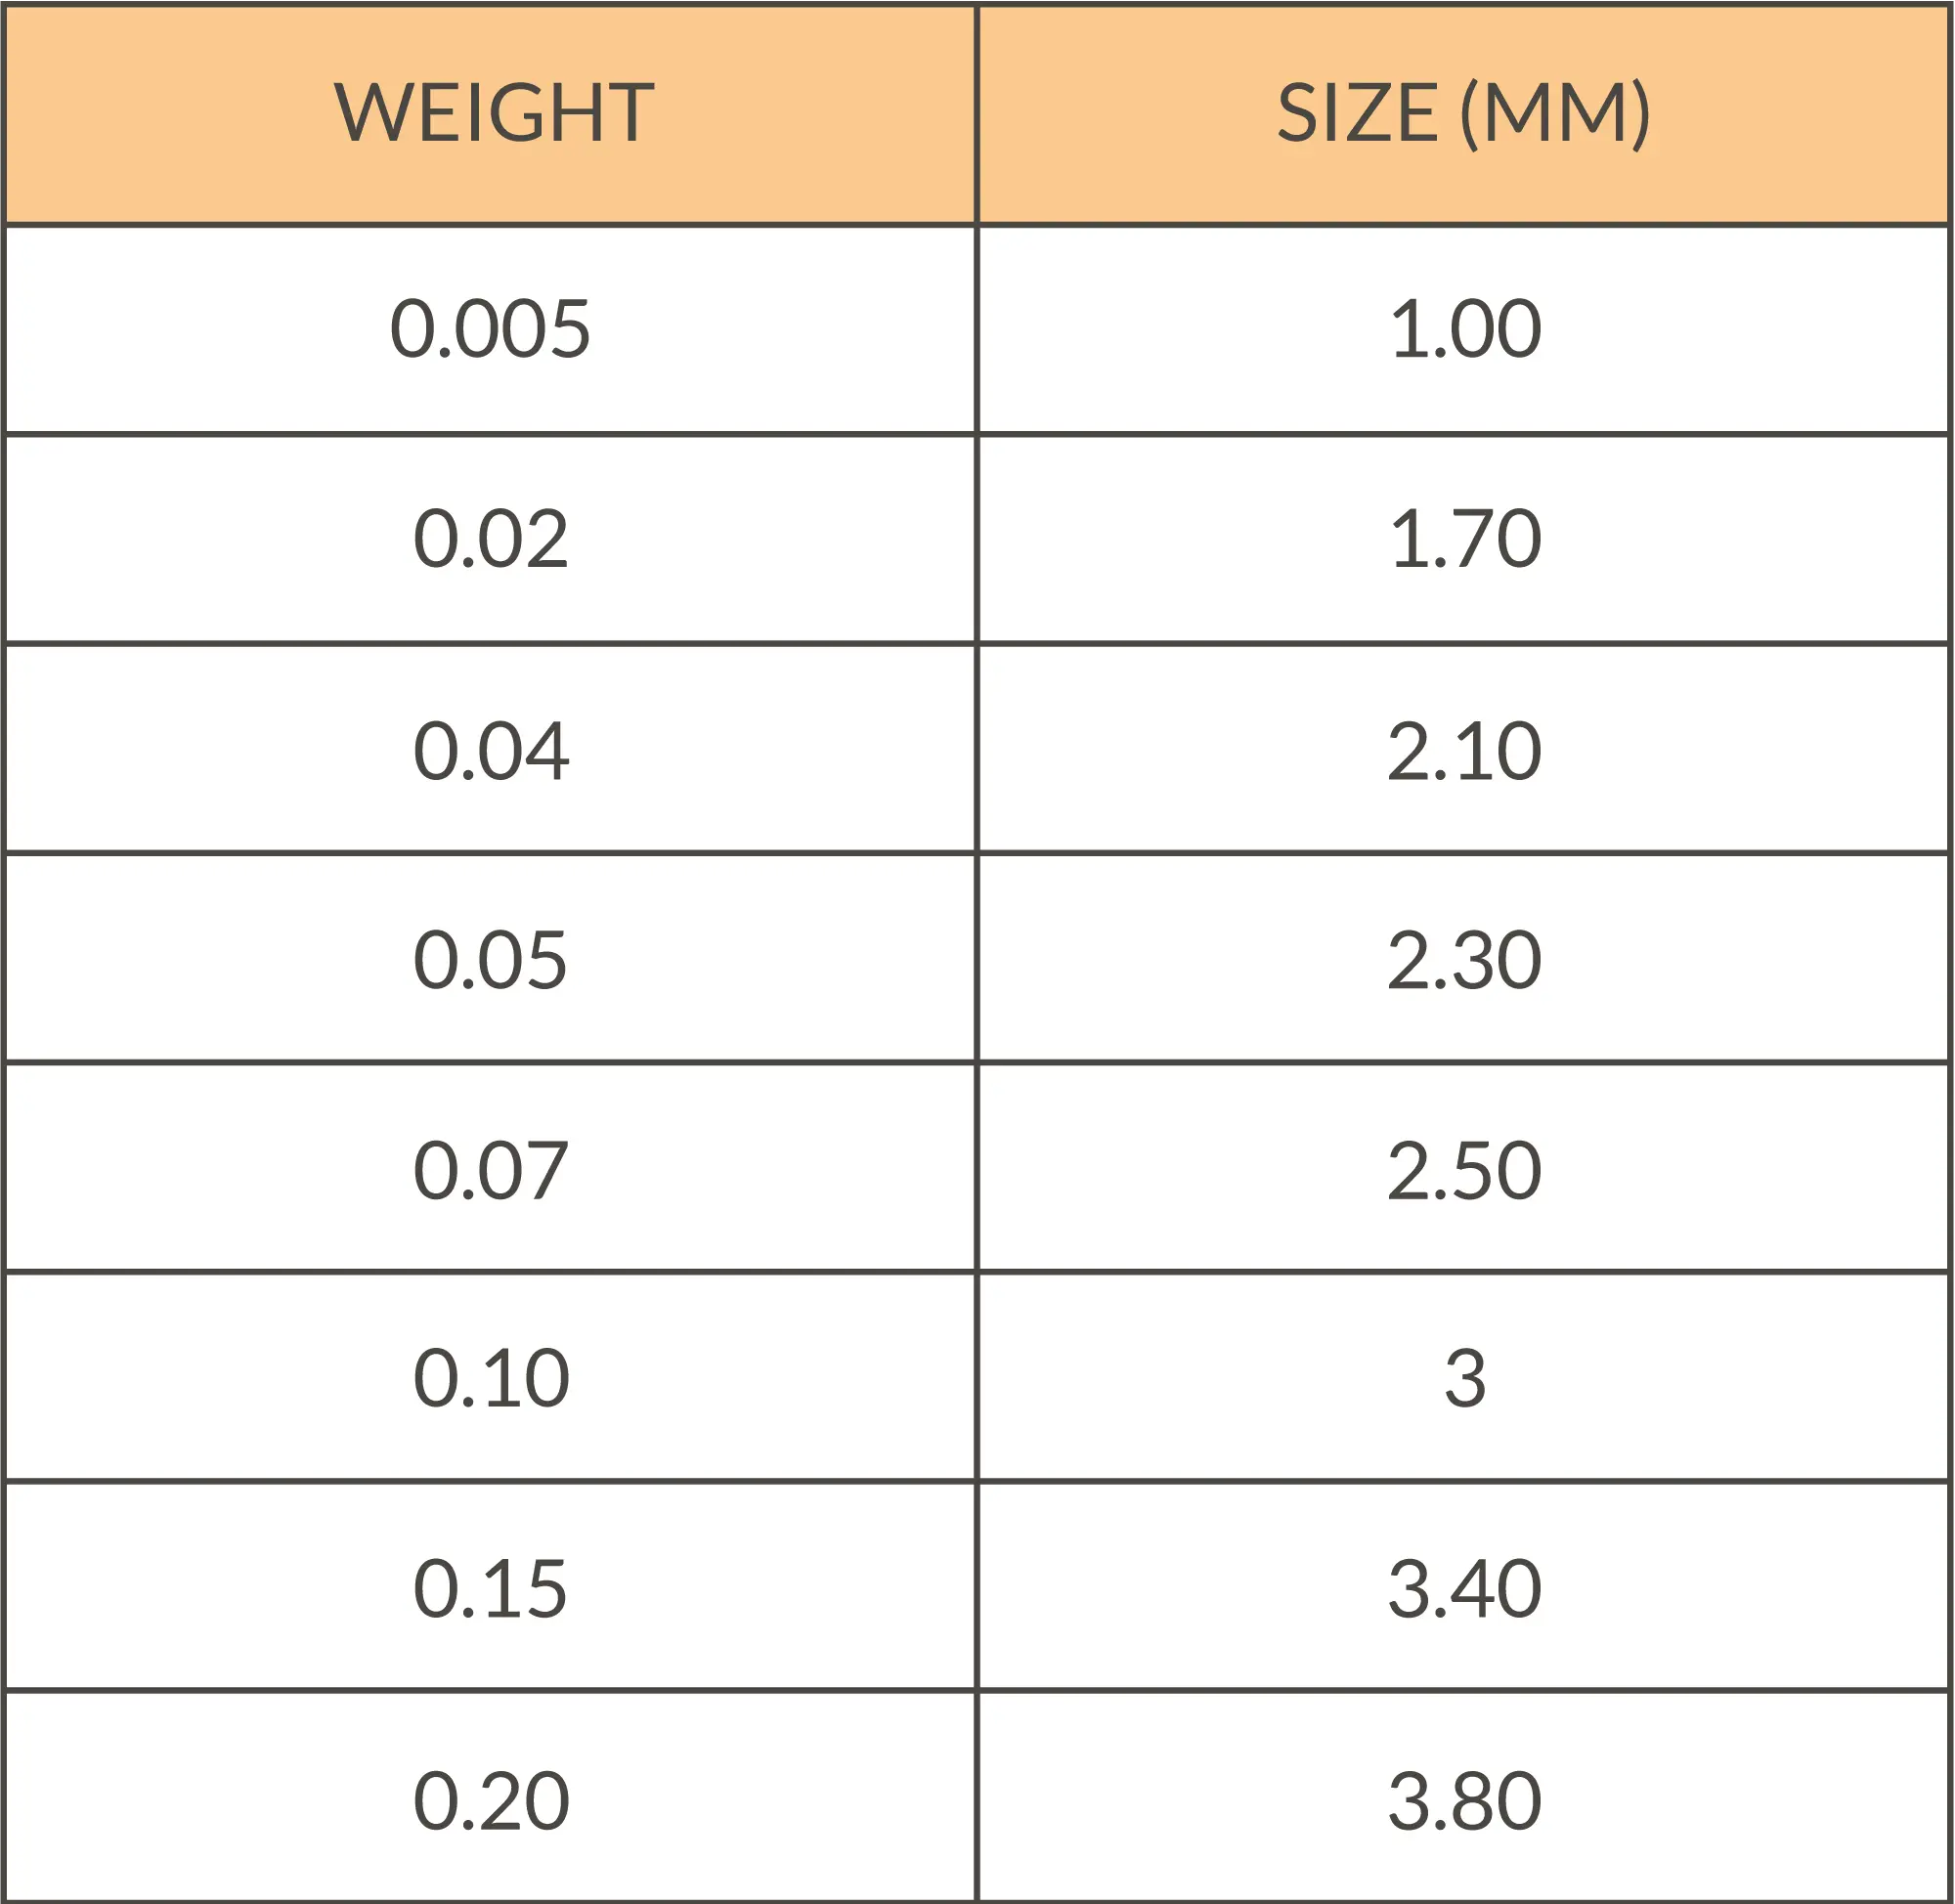Click the SIZE (MM) column header
1955x1904 pixels.
click(x=1463, y=115)
